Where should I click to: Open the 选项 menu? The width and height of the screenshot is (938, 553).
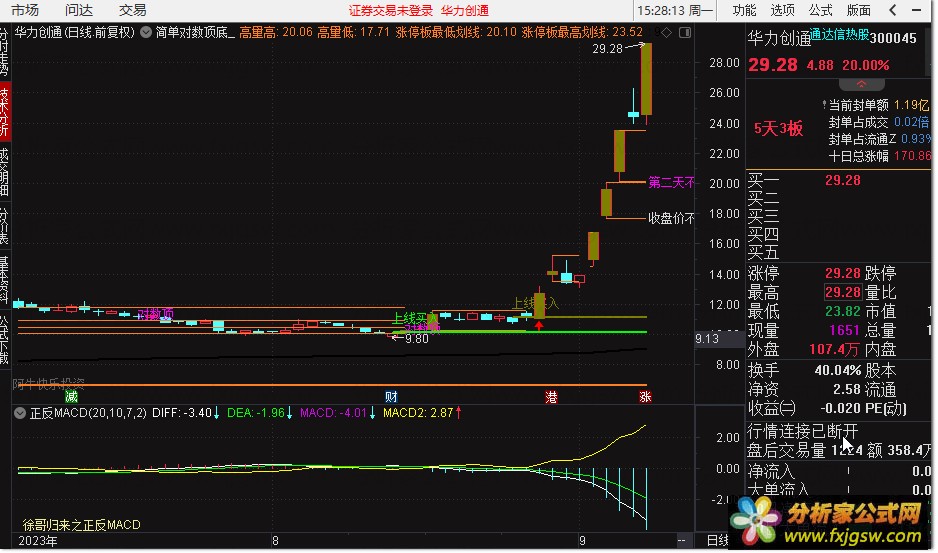pos(782,10)
